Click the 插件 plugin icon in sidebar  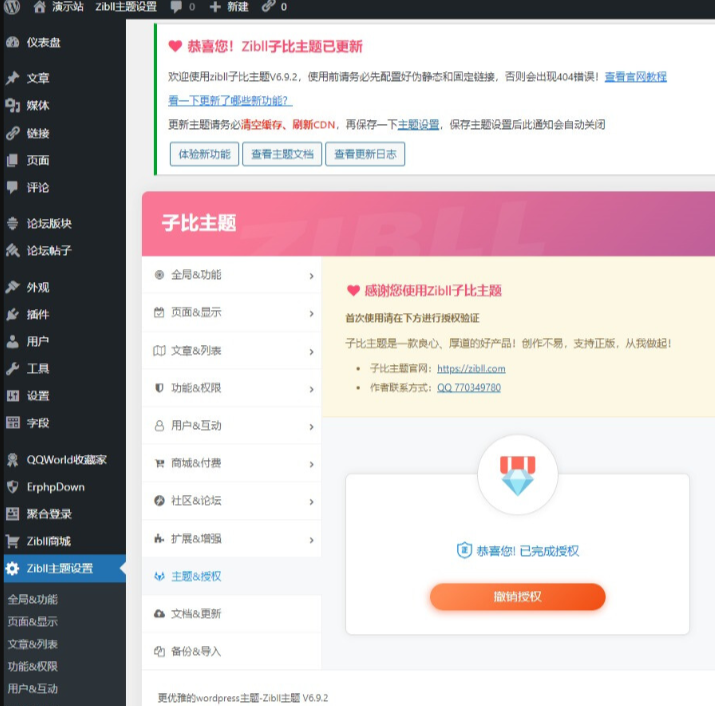tap(12, 314)
